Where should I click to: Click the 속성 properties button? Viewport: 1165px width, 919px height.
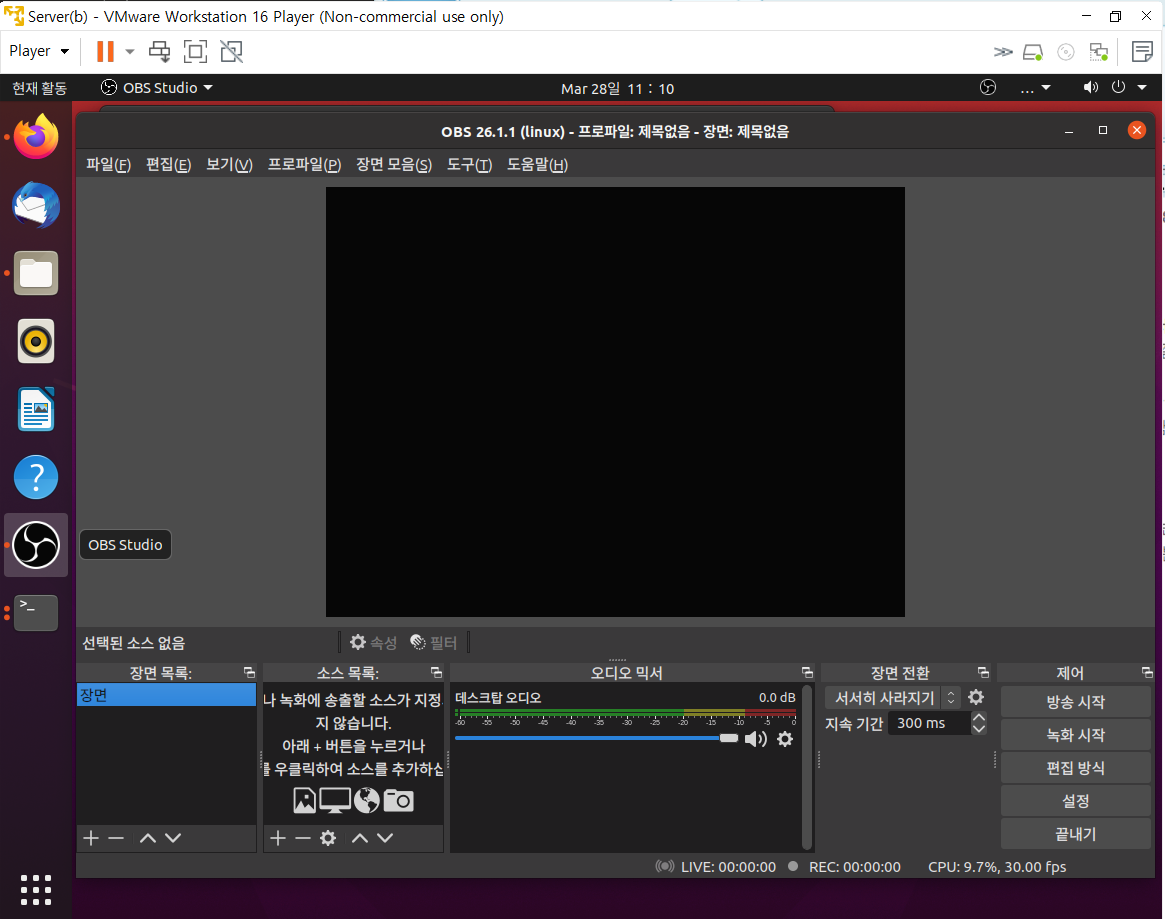click(x=374, y=642)
